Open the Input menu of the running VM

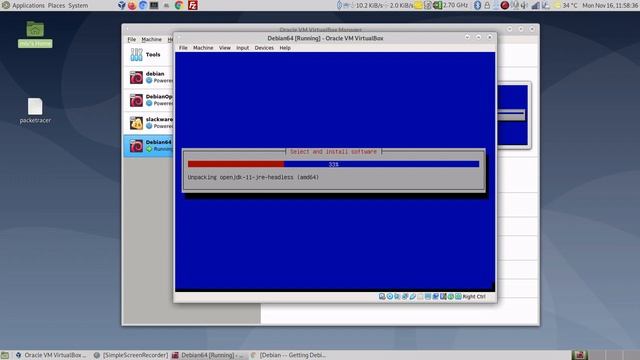242,48
